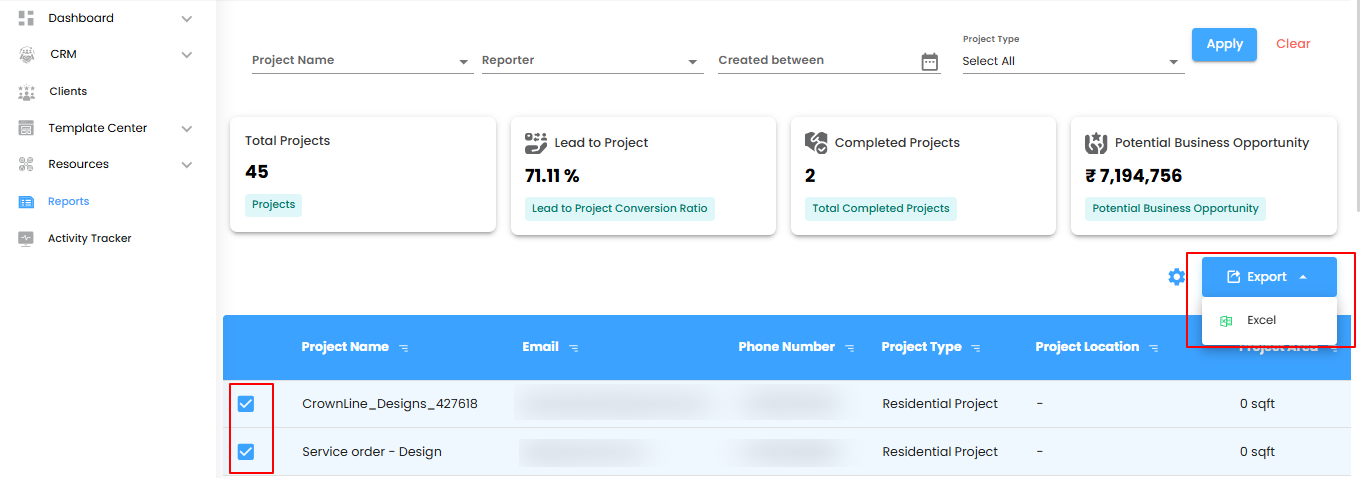Expand the CRM menu chevron
Screen dimensions: 1365x478
point(187,55)
